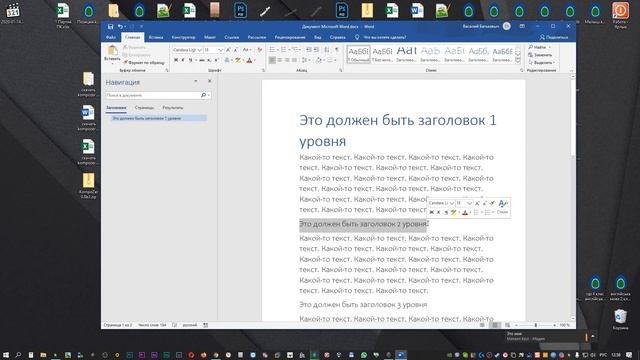Decrease font size in the ribbon
640x360 pixels.
tap(236, 50)
